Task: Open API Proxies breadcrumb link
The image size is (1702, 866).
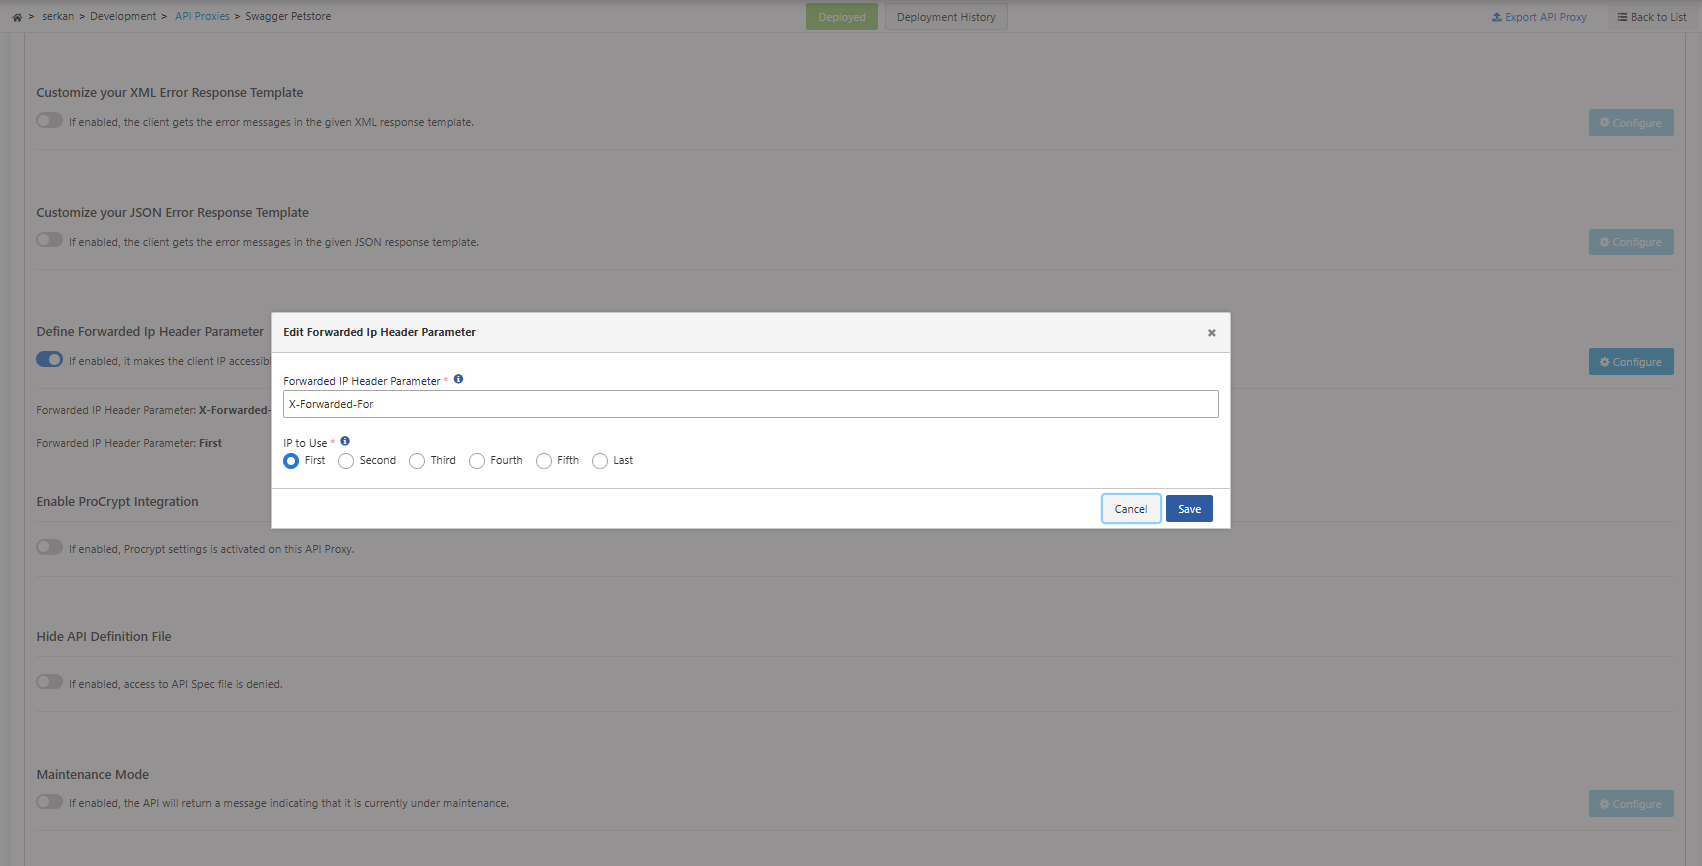Action: pos(202,17)
